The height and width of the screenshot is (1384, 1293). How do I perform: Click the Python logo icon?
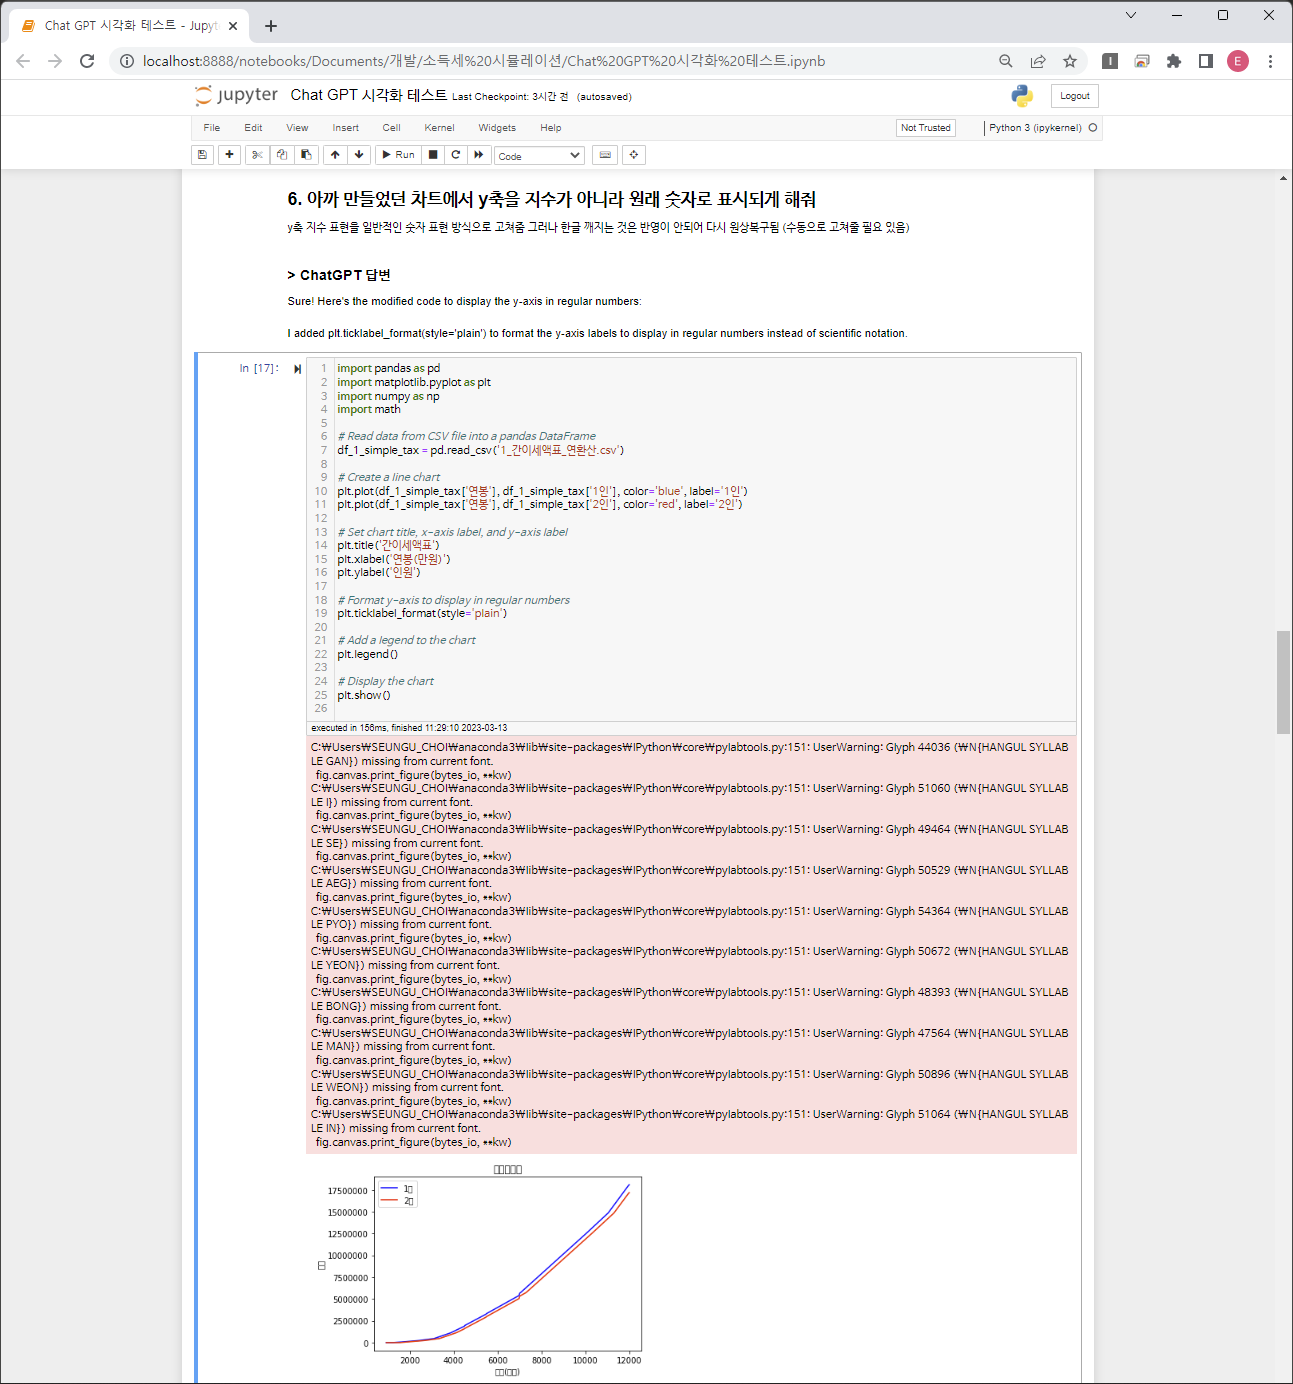(1022, 96)
